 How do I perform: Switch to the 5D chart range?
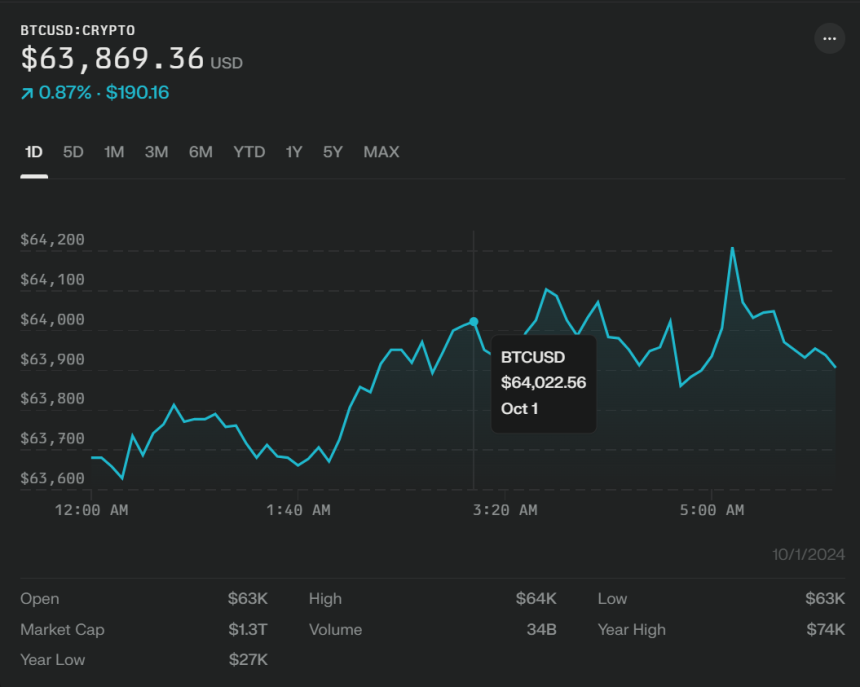(x=73, y=152)
